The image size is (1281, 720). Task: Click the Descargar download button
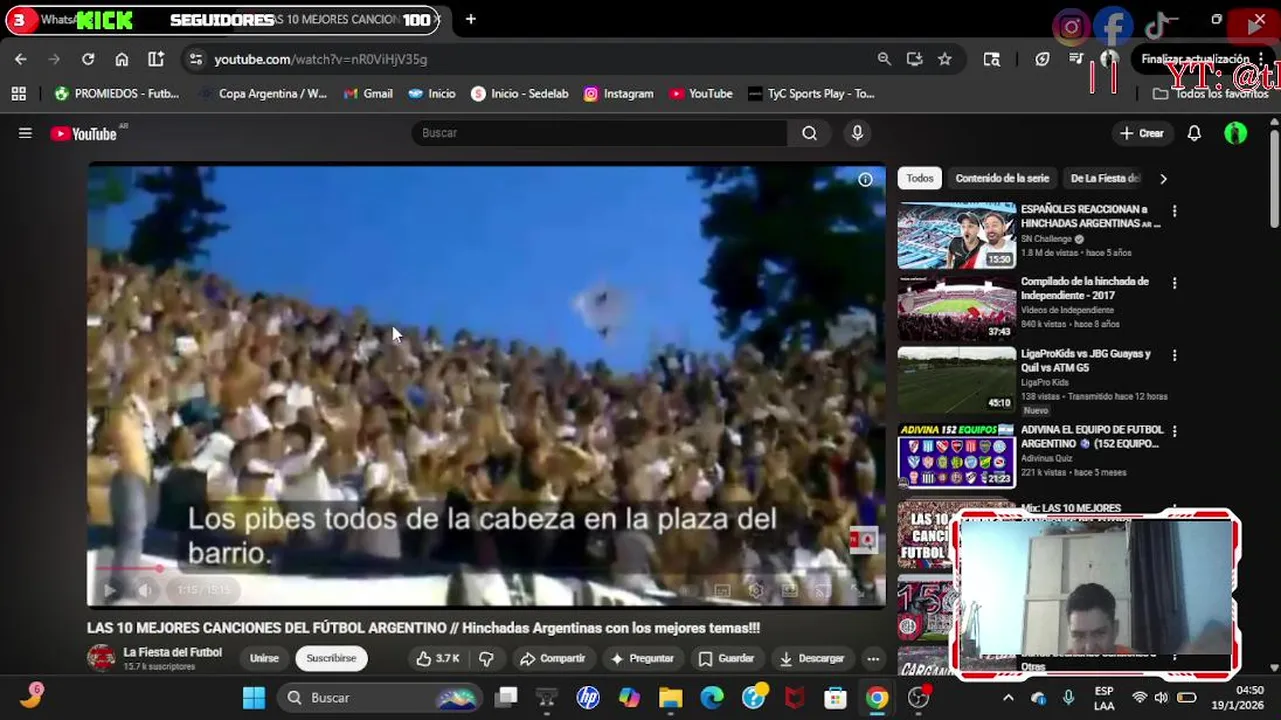(812, 658)
